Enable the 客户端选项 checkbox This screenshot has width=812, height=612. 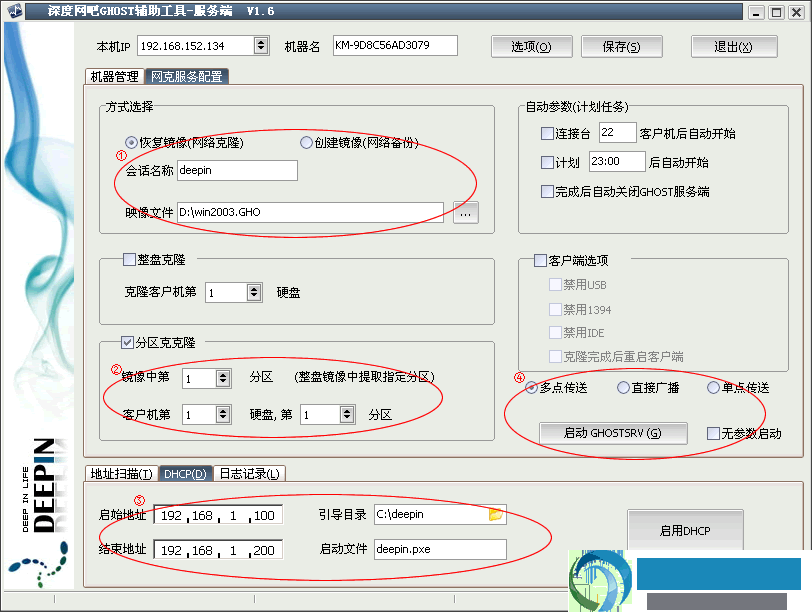pyautogui.click(x=540, y=260)
